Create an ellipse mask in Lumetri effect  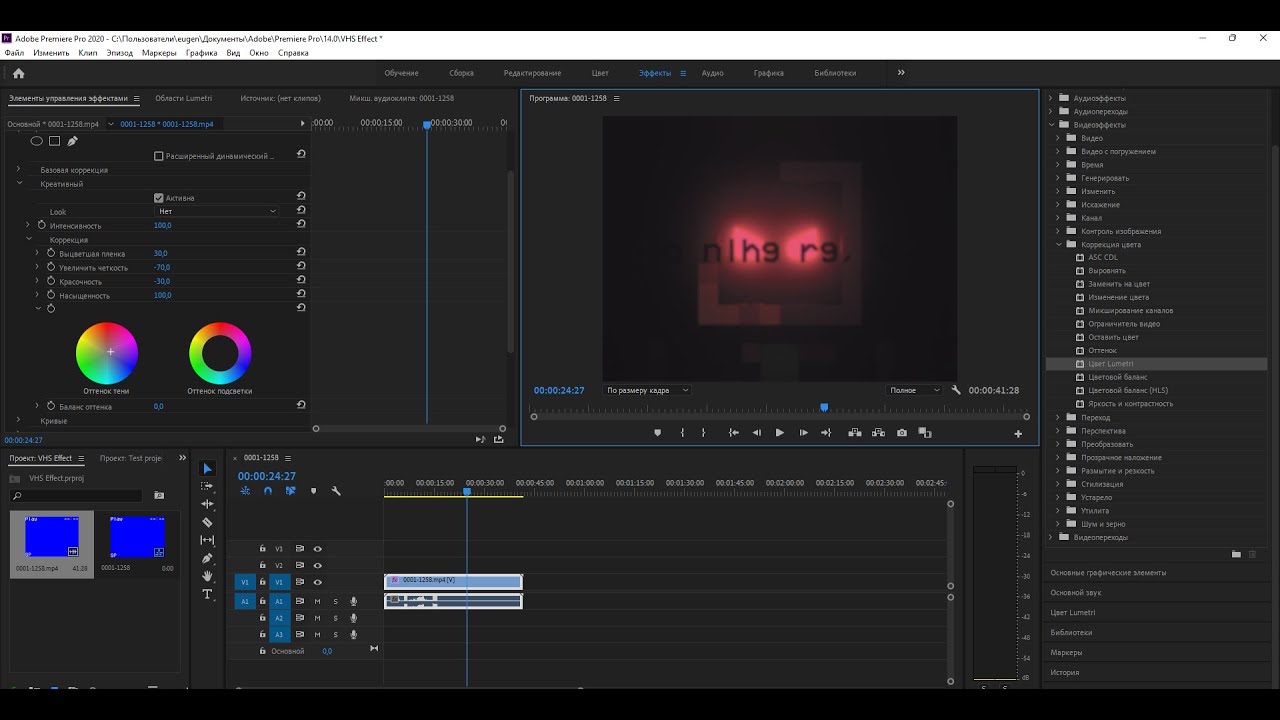36,141
